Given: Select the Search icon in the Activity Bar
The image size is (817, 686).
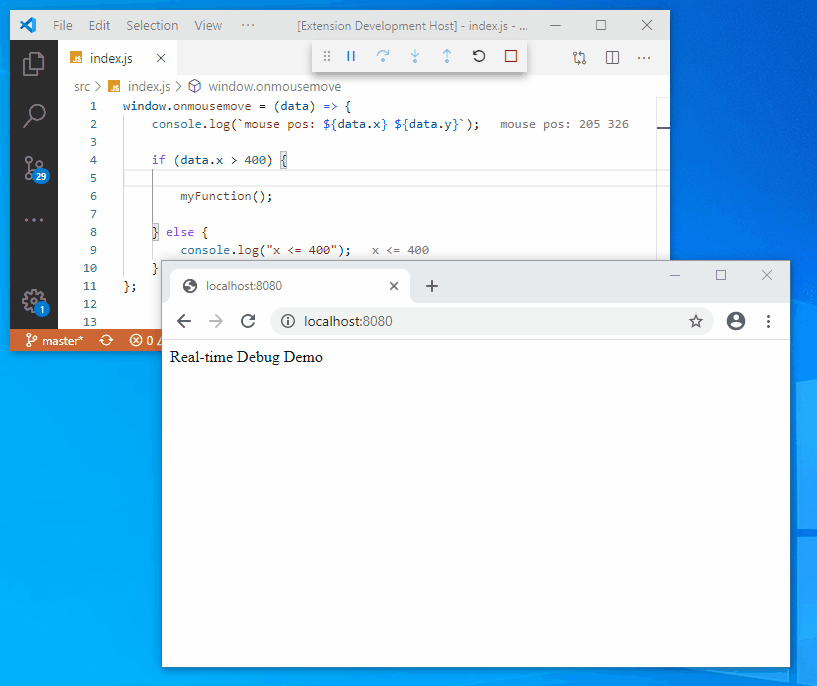Looking at the screenshot, I should (33, 115).
